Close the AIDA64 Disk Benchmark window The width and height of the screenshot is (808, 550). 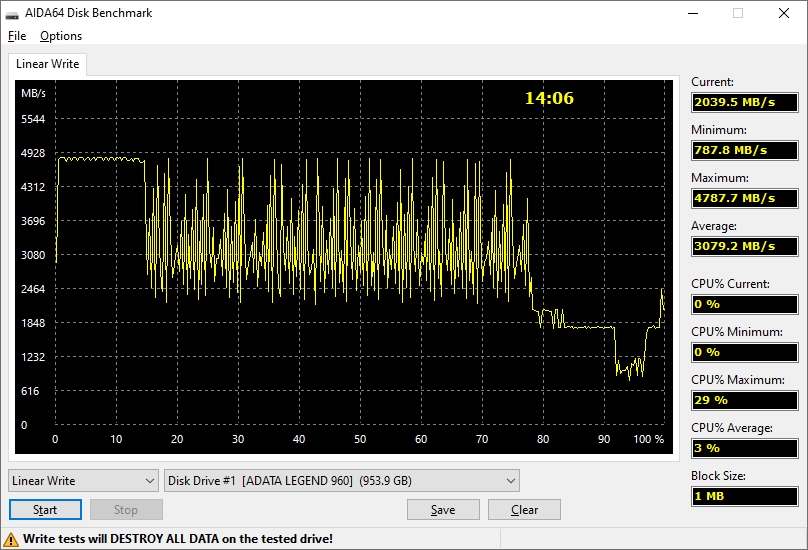click(784, 13)
